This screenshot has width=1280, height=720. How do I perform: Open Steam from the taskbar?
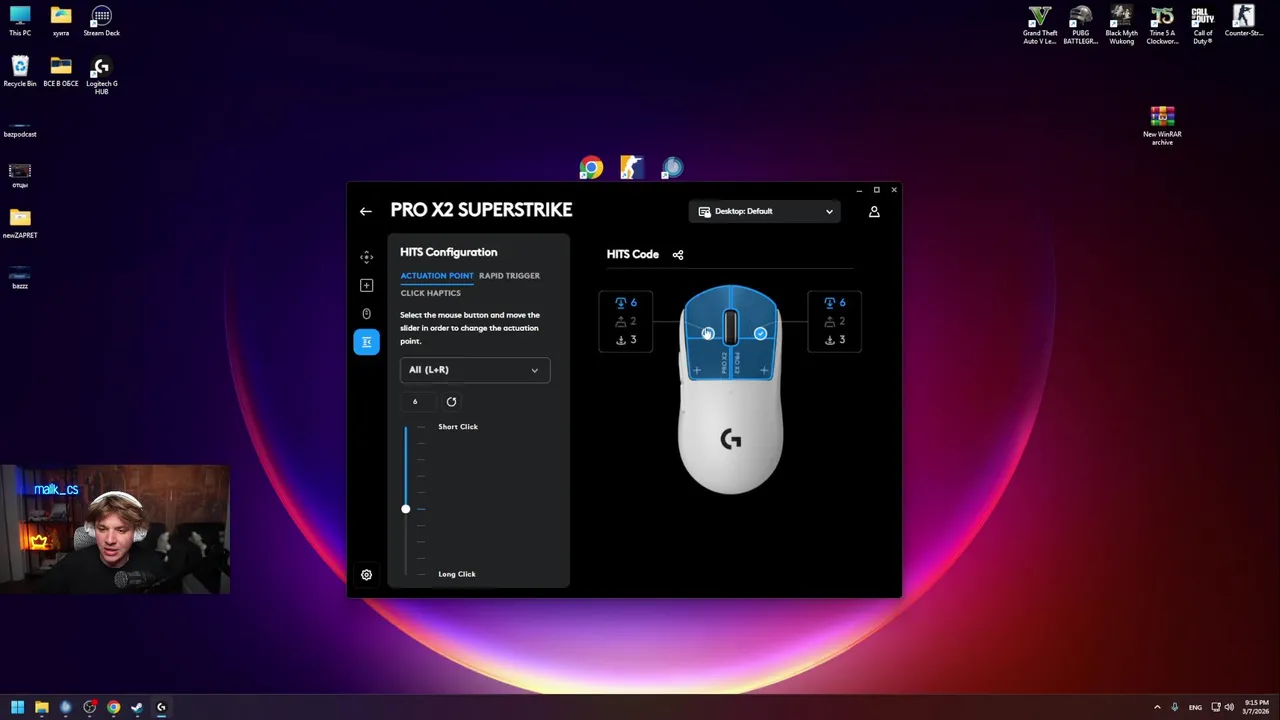[137, 707]
